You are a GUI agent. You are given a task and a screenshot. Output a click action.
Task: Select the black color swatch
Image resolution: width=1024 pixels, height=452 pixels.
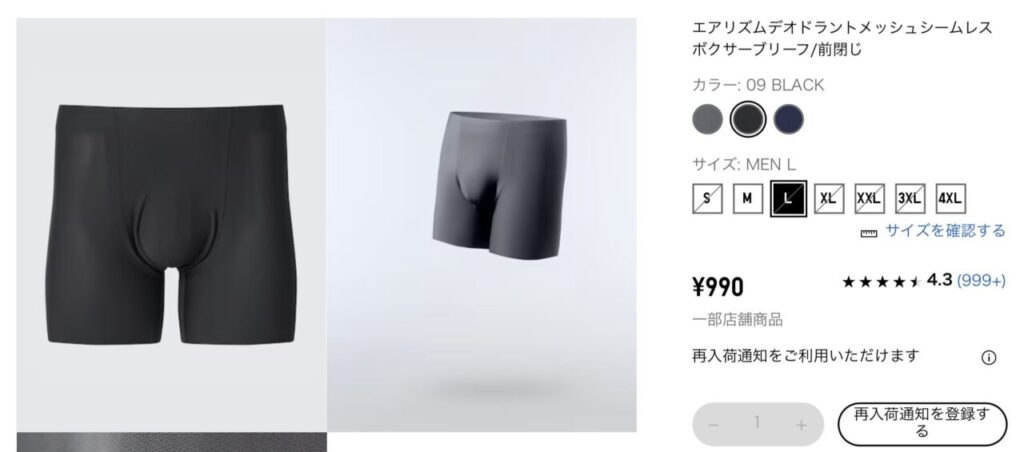(x=748, y=120)
